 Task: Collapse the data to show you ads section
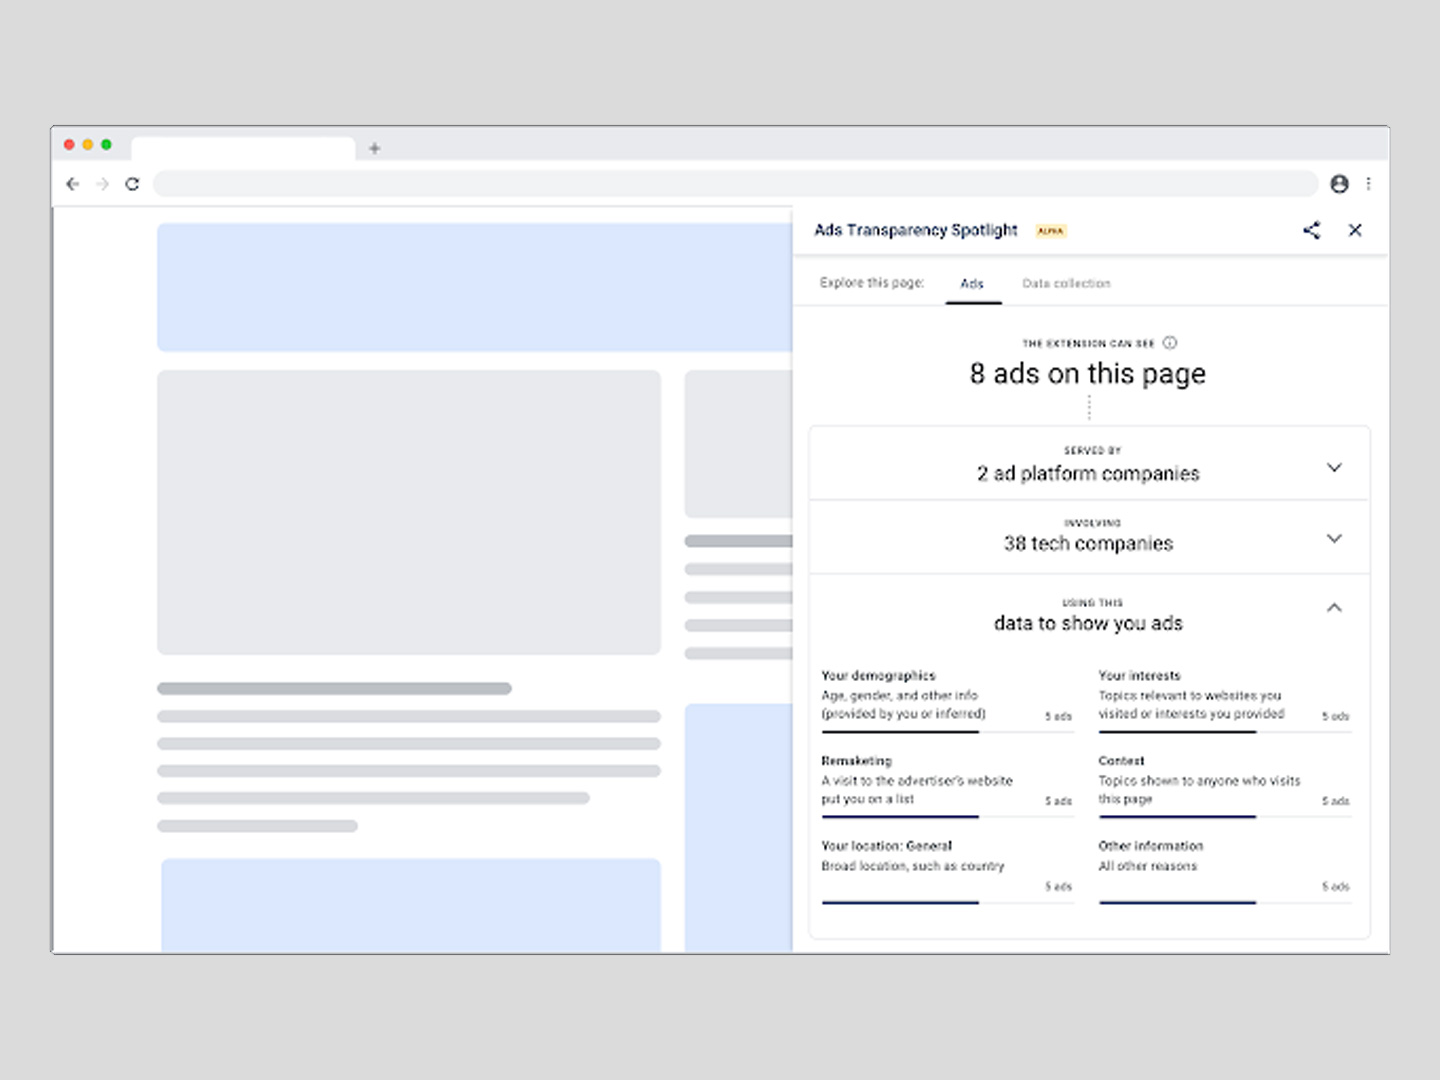1334,608
